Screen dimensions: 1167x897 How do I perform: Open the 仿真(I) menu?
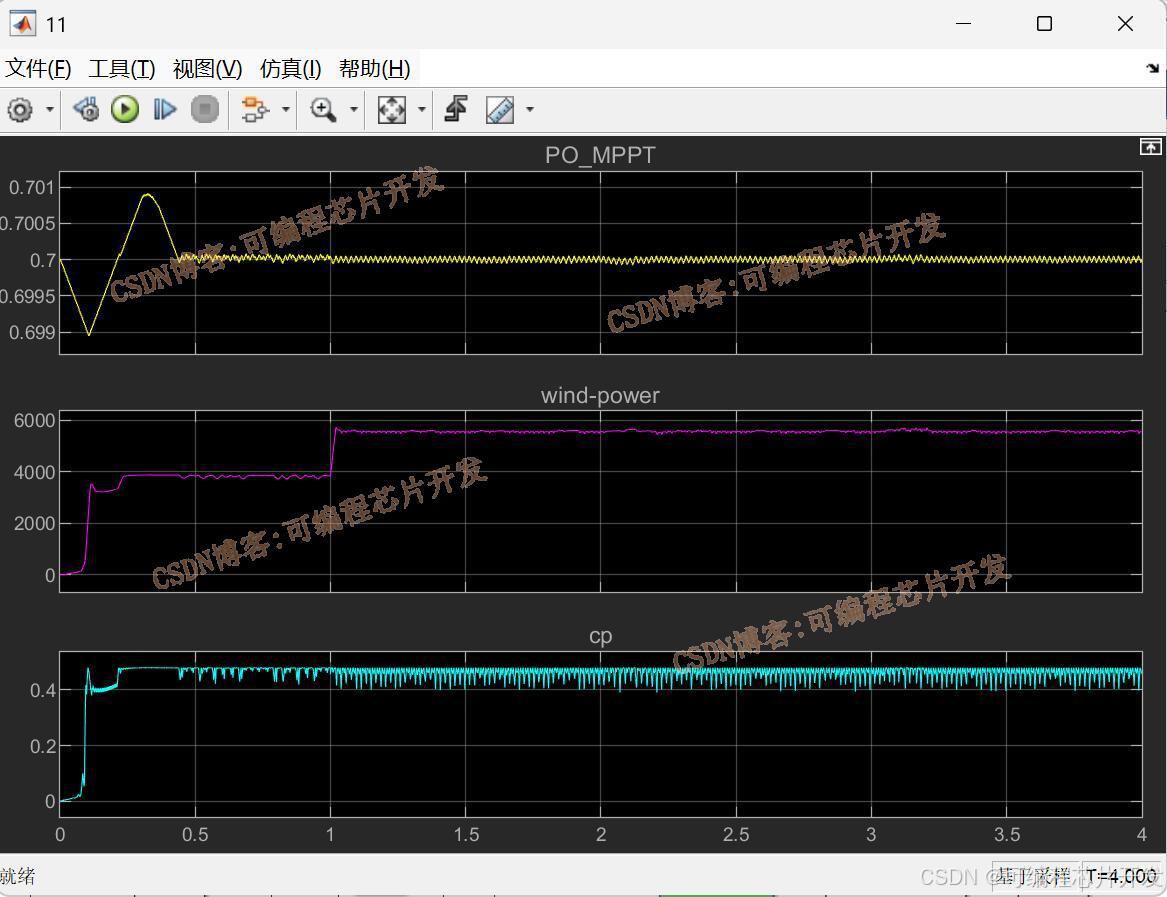point(290,68)
